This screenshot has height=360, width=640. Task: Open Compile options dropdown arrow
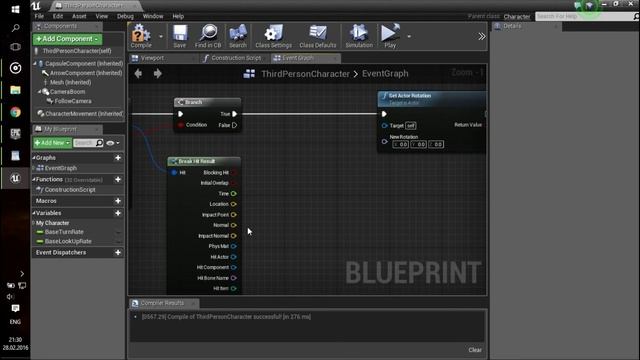pos(161,36)
